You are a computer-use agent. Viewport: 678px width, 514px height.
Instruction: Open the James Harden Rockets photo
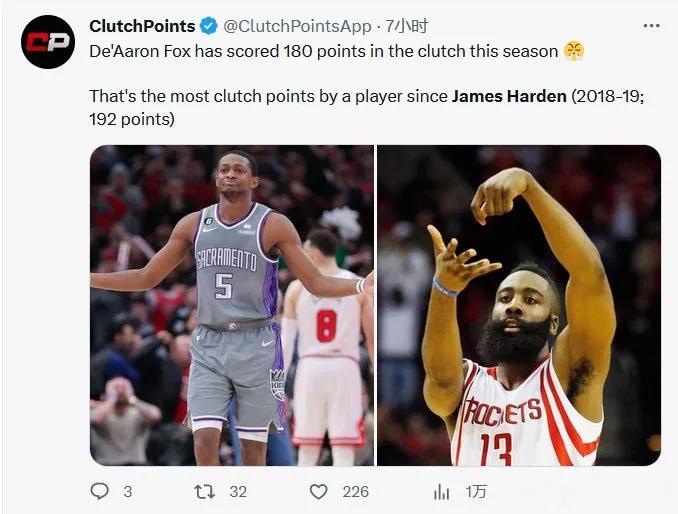point(519,305)
